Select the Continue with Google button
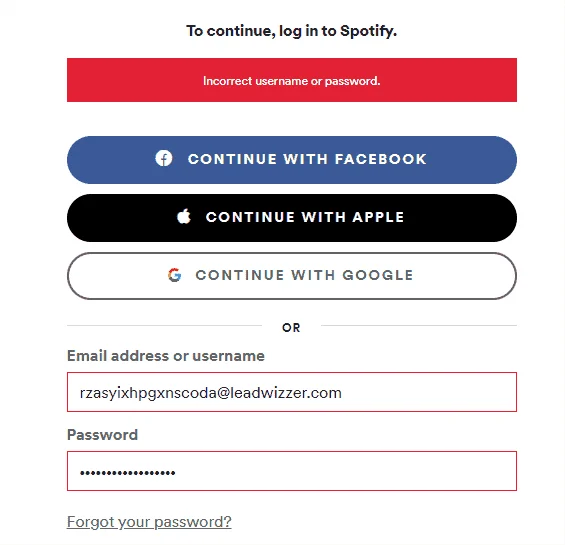Image resolution: width=565 pixels, height=545 pixels. pos(292,276)
